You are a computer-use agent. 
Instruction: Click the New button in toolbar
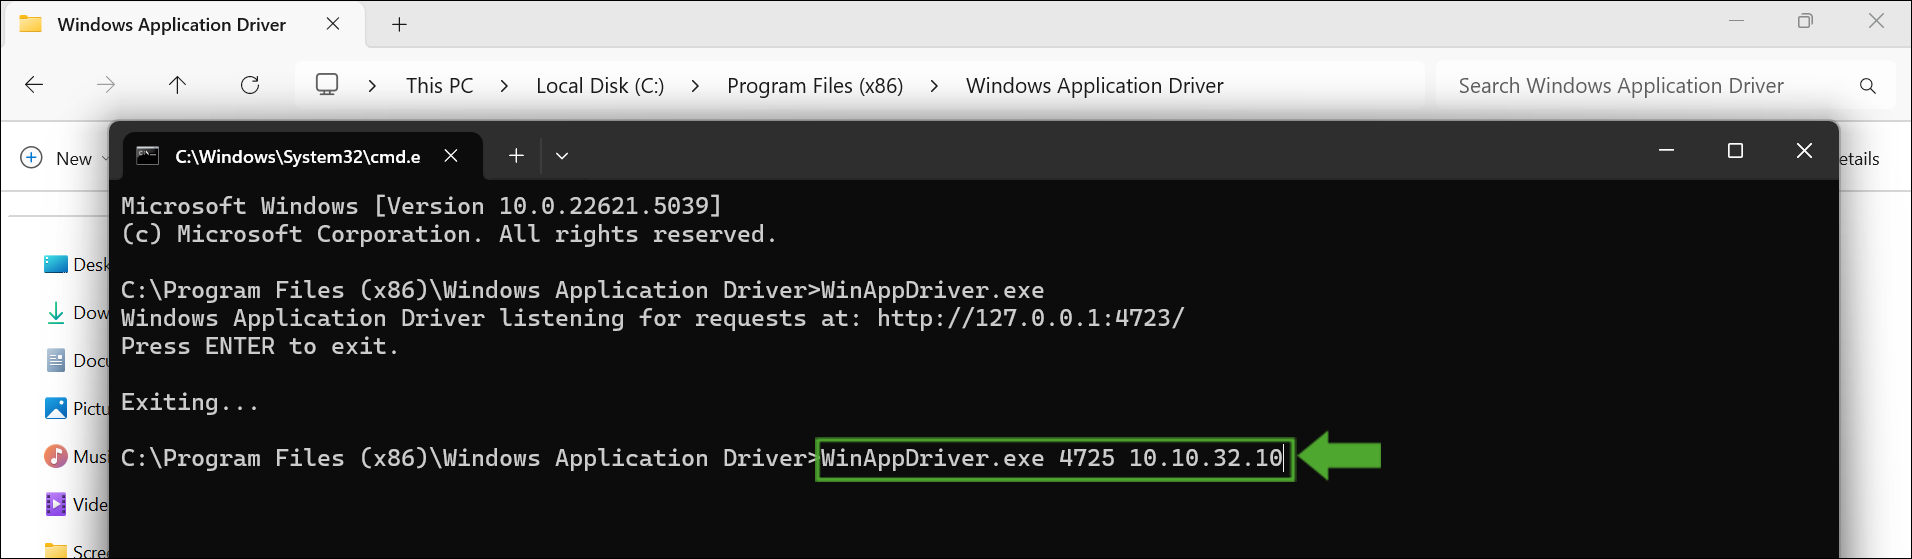(62, 158)
